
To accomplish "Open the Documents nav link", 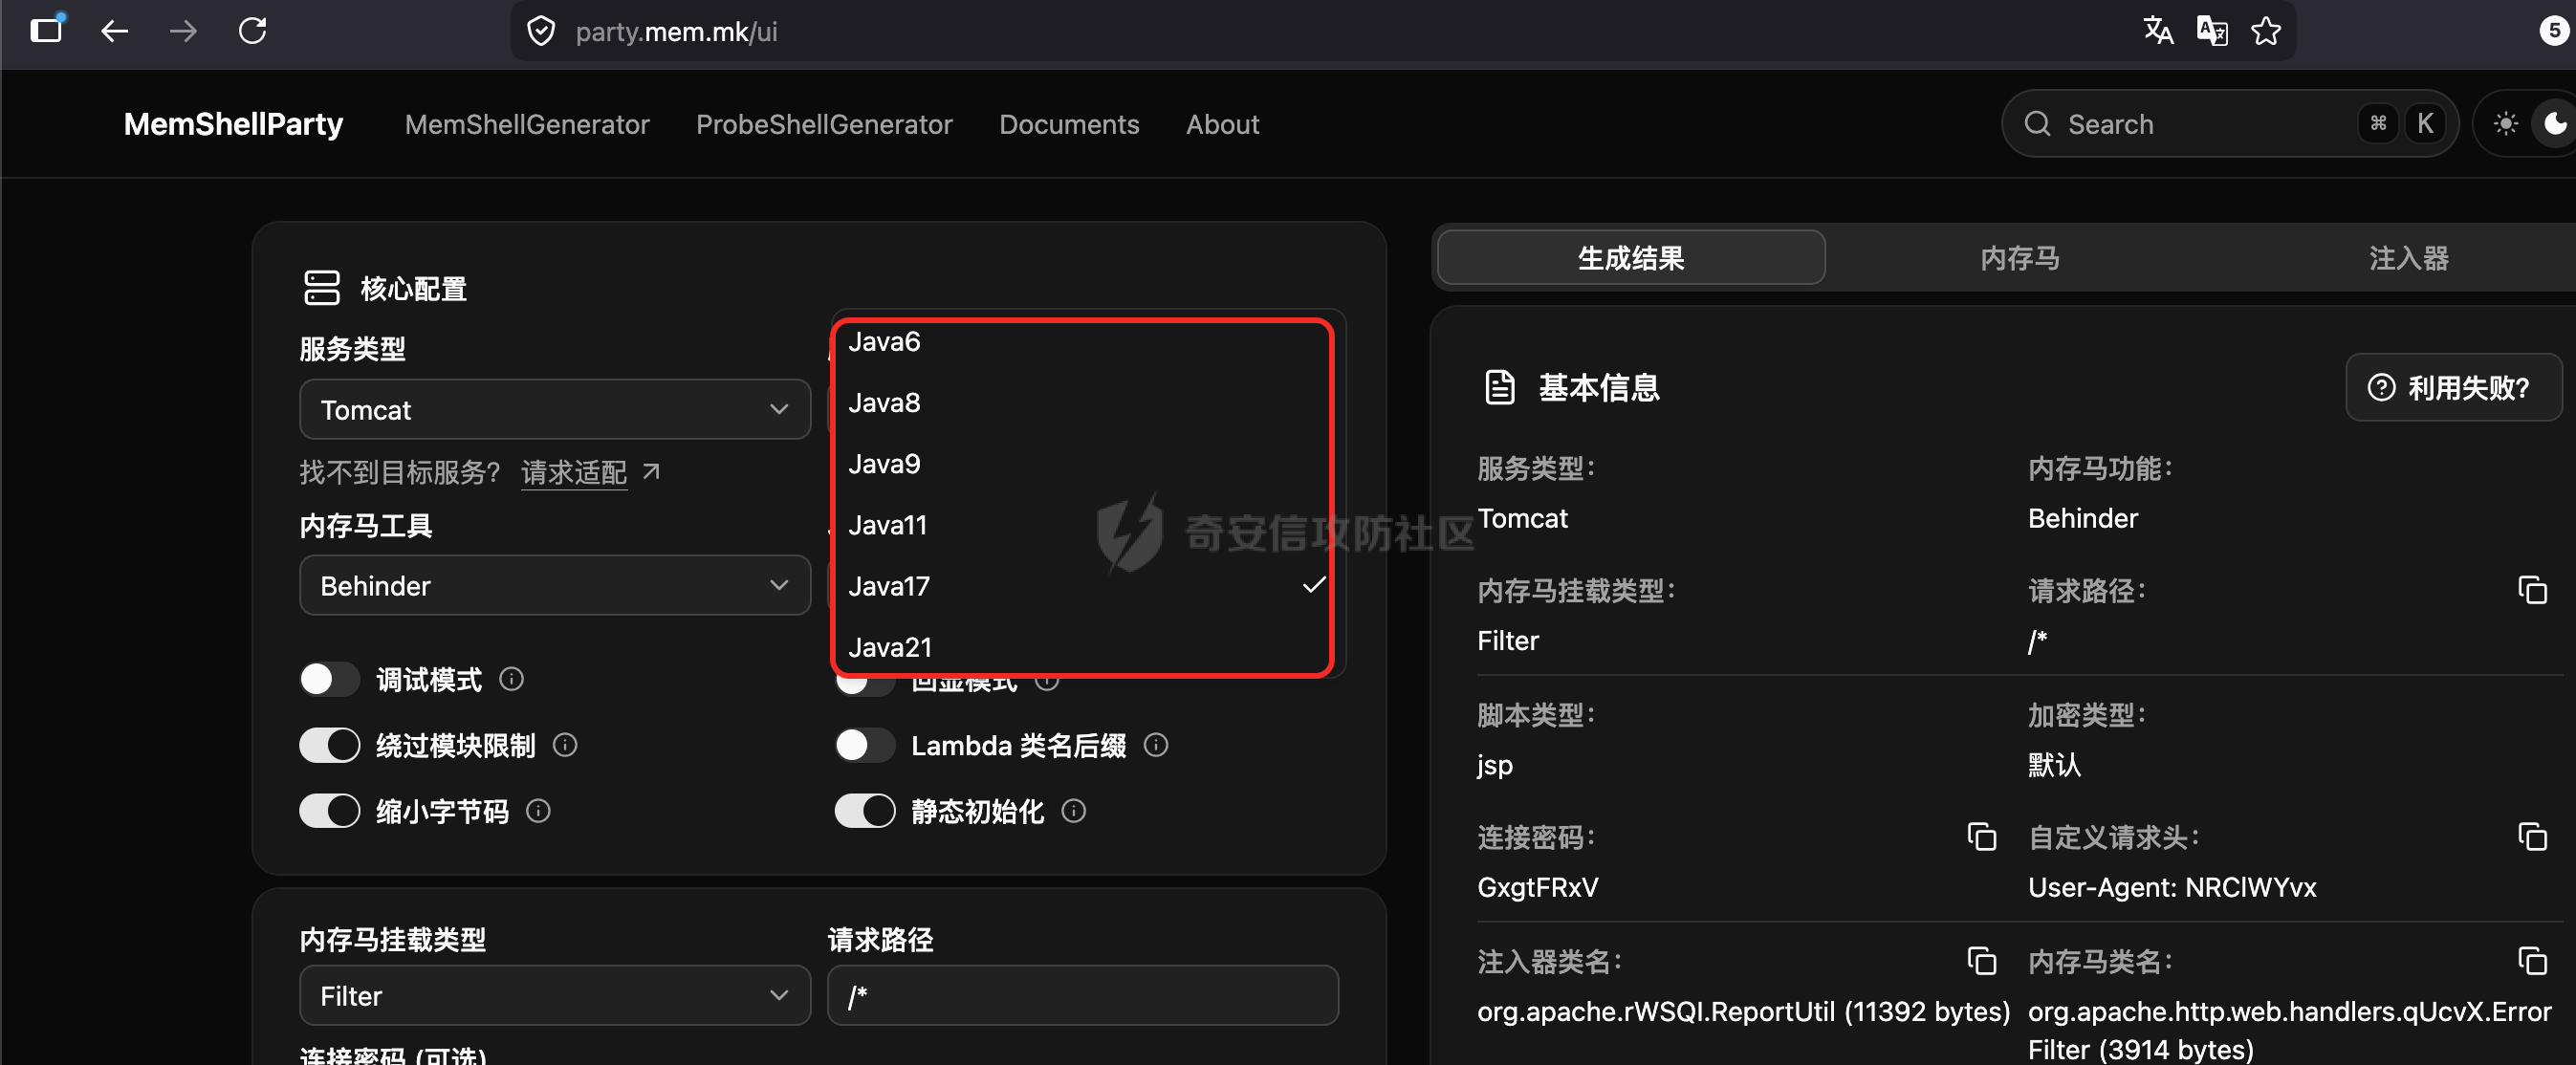I will [1069, 124].
